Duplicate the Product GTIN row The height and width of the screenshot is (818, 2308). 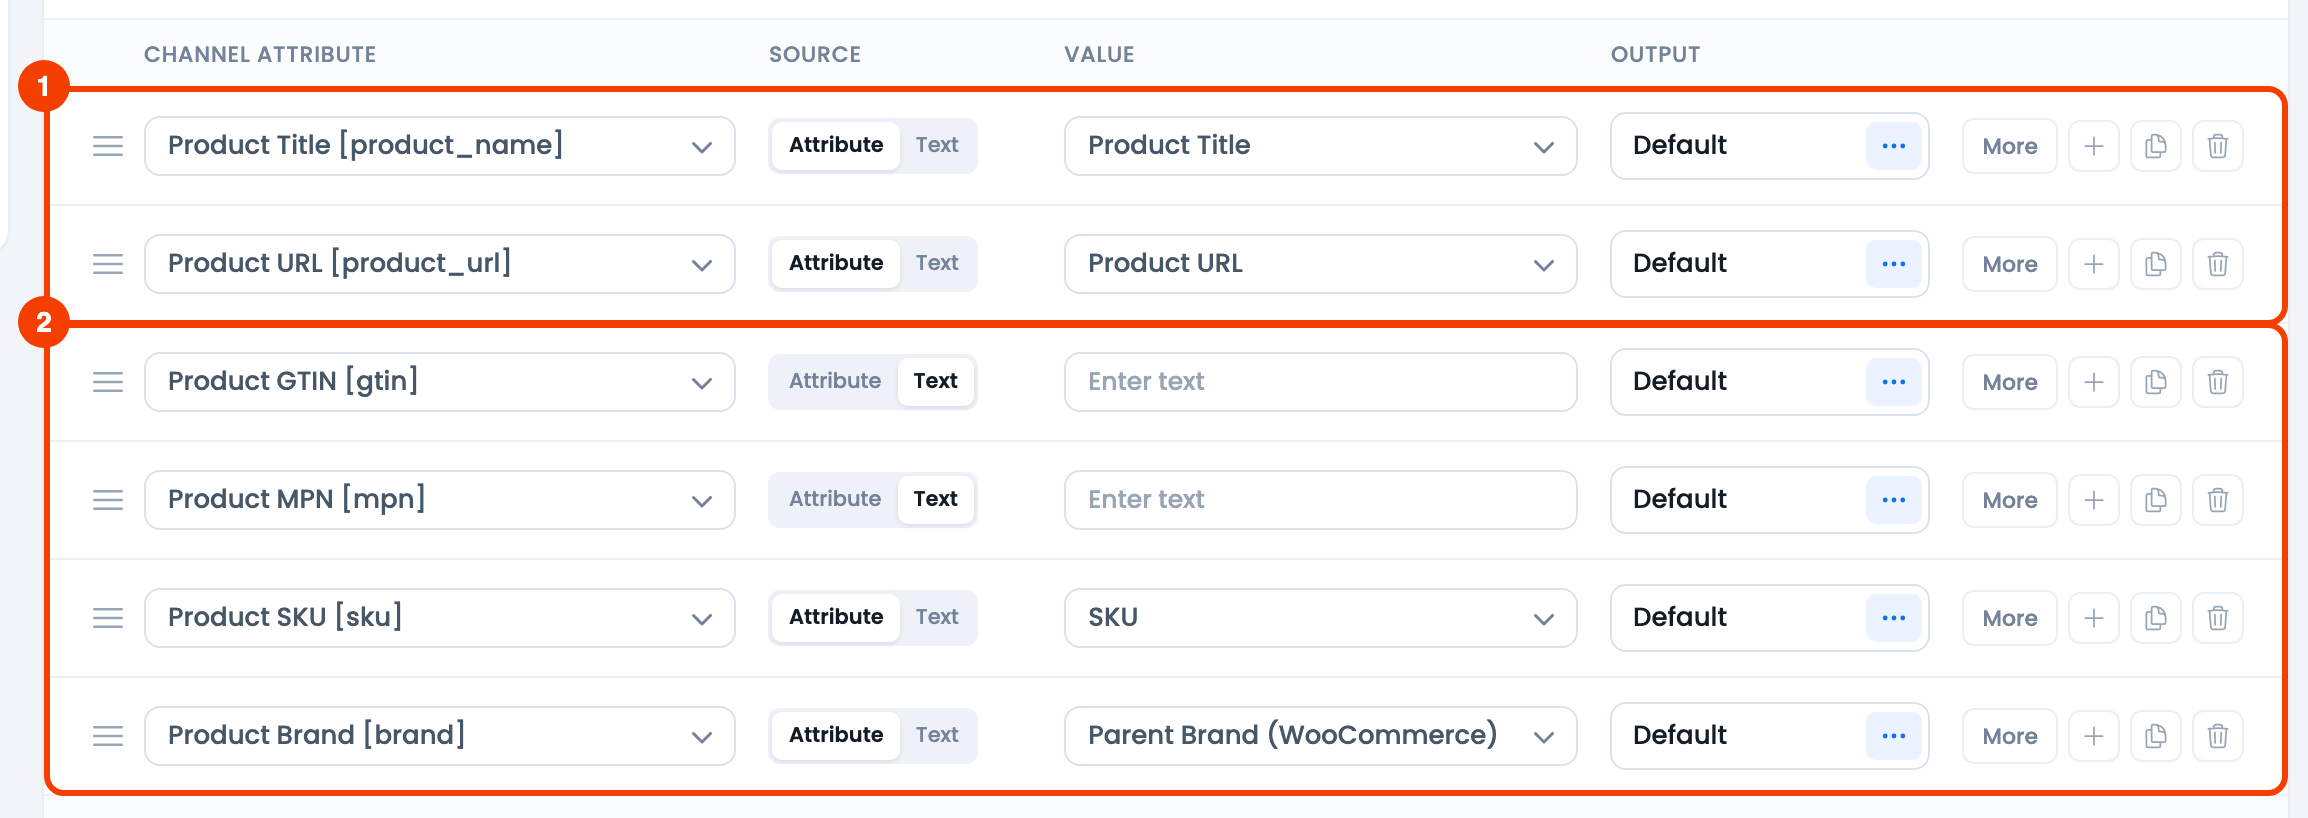[2155, 382]
